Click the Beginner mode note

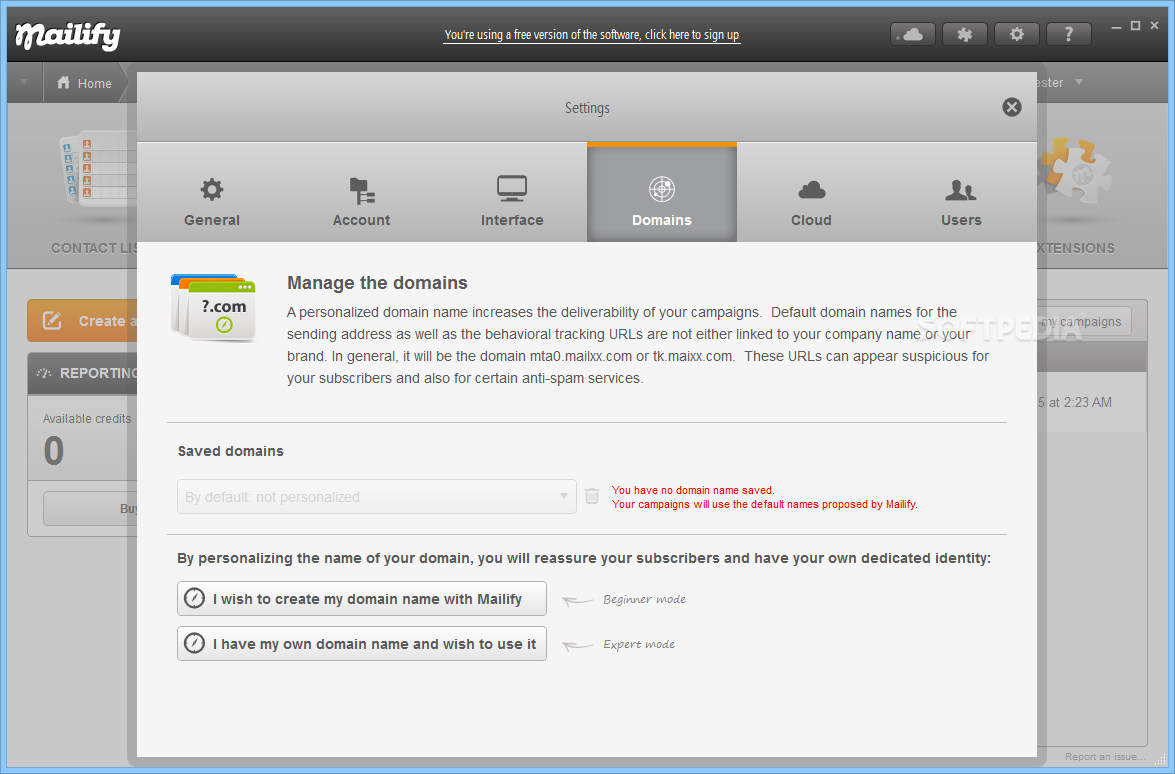click(644, 599)
